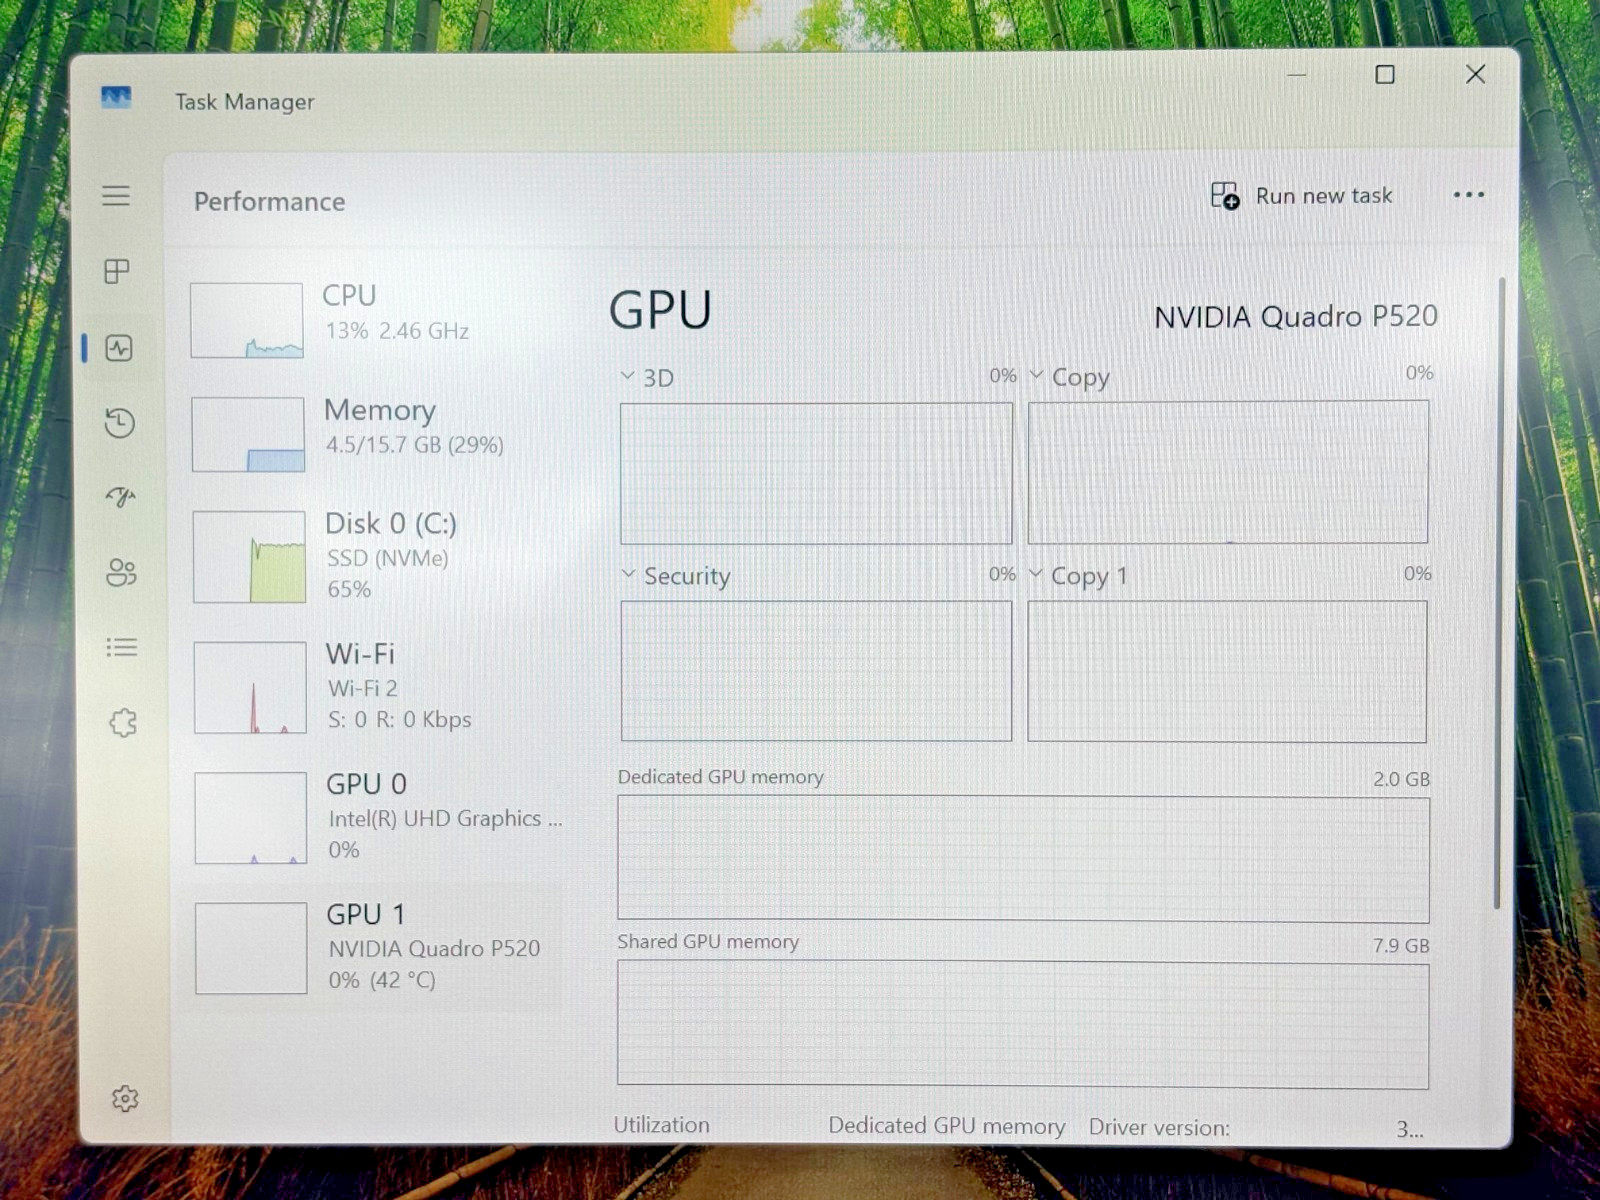Click the CPU usage thumbnail graph

[247, 320]
